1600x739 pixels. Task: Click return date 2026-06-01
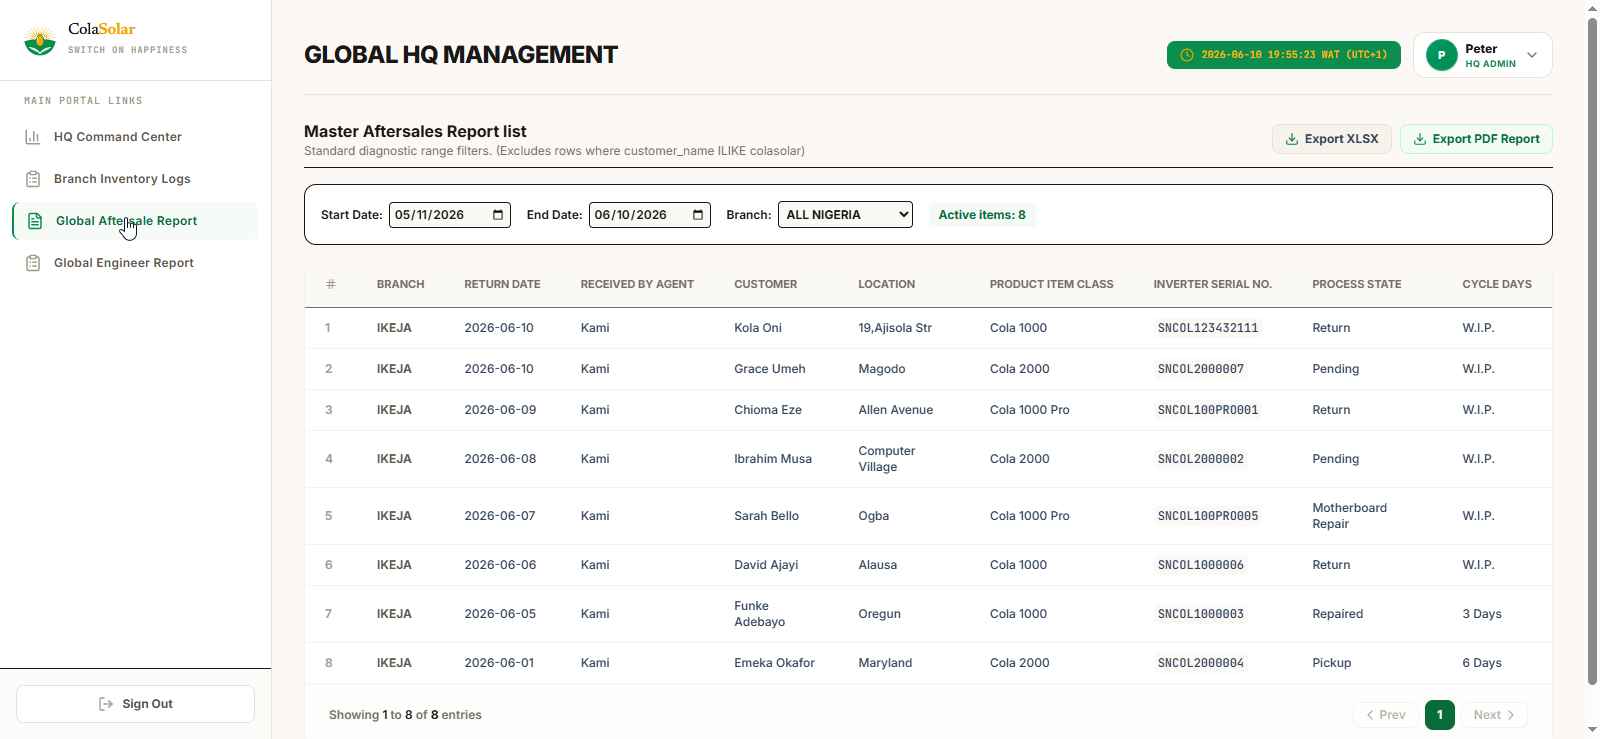point(500,663)
